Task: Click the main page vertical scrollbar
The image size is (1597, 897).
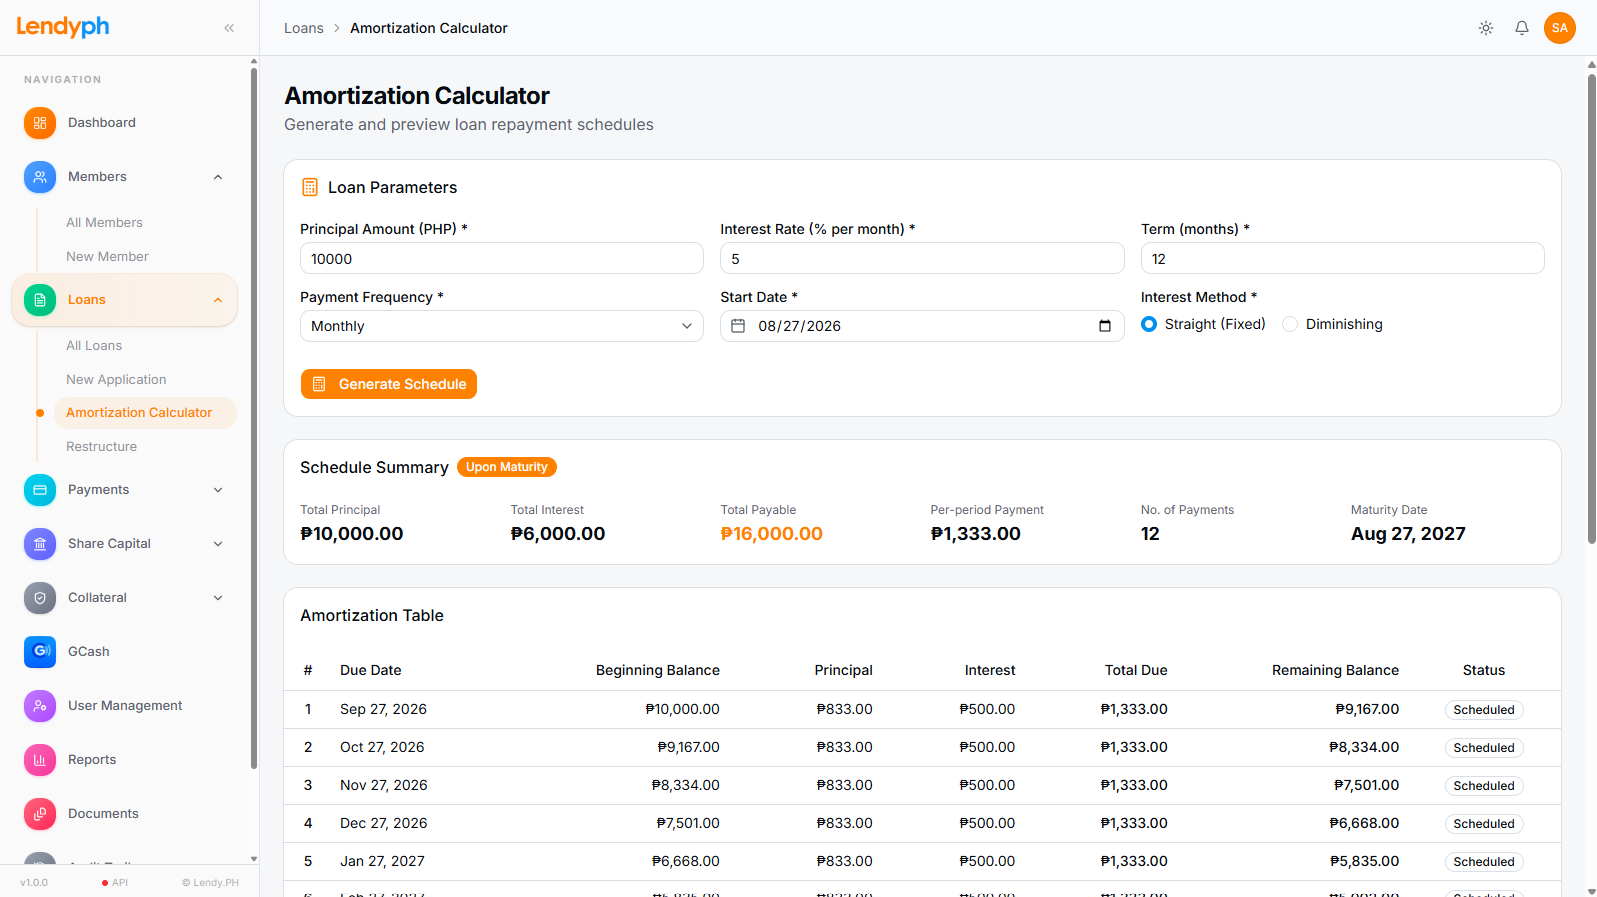Action: click(1591, 308)
